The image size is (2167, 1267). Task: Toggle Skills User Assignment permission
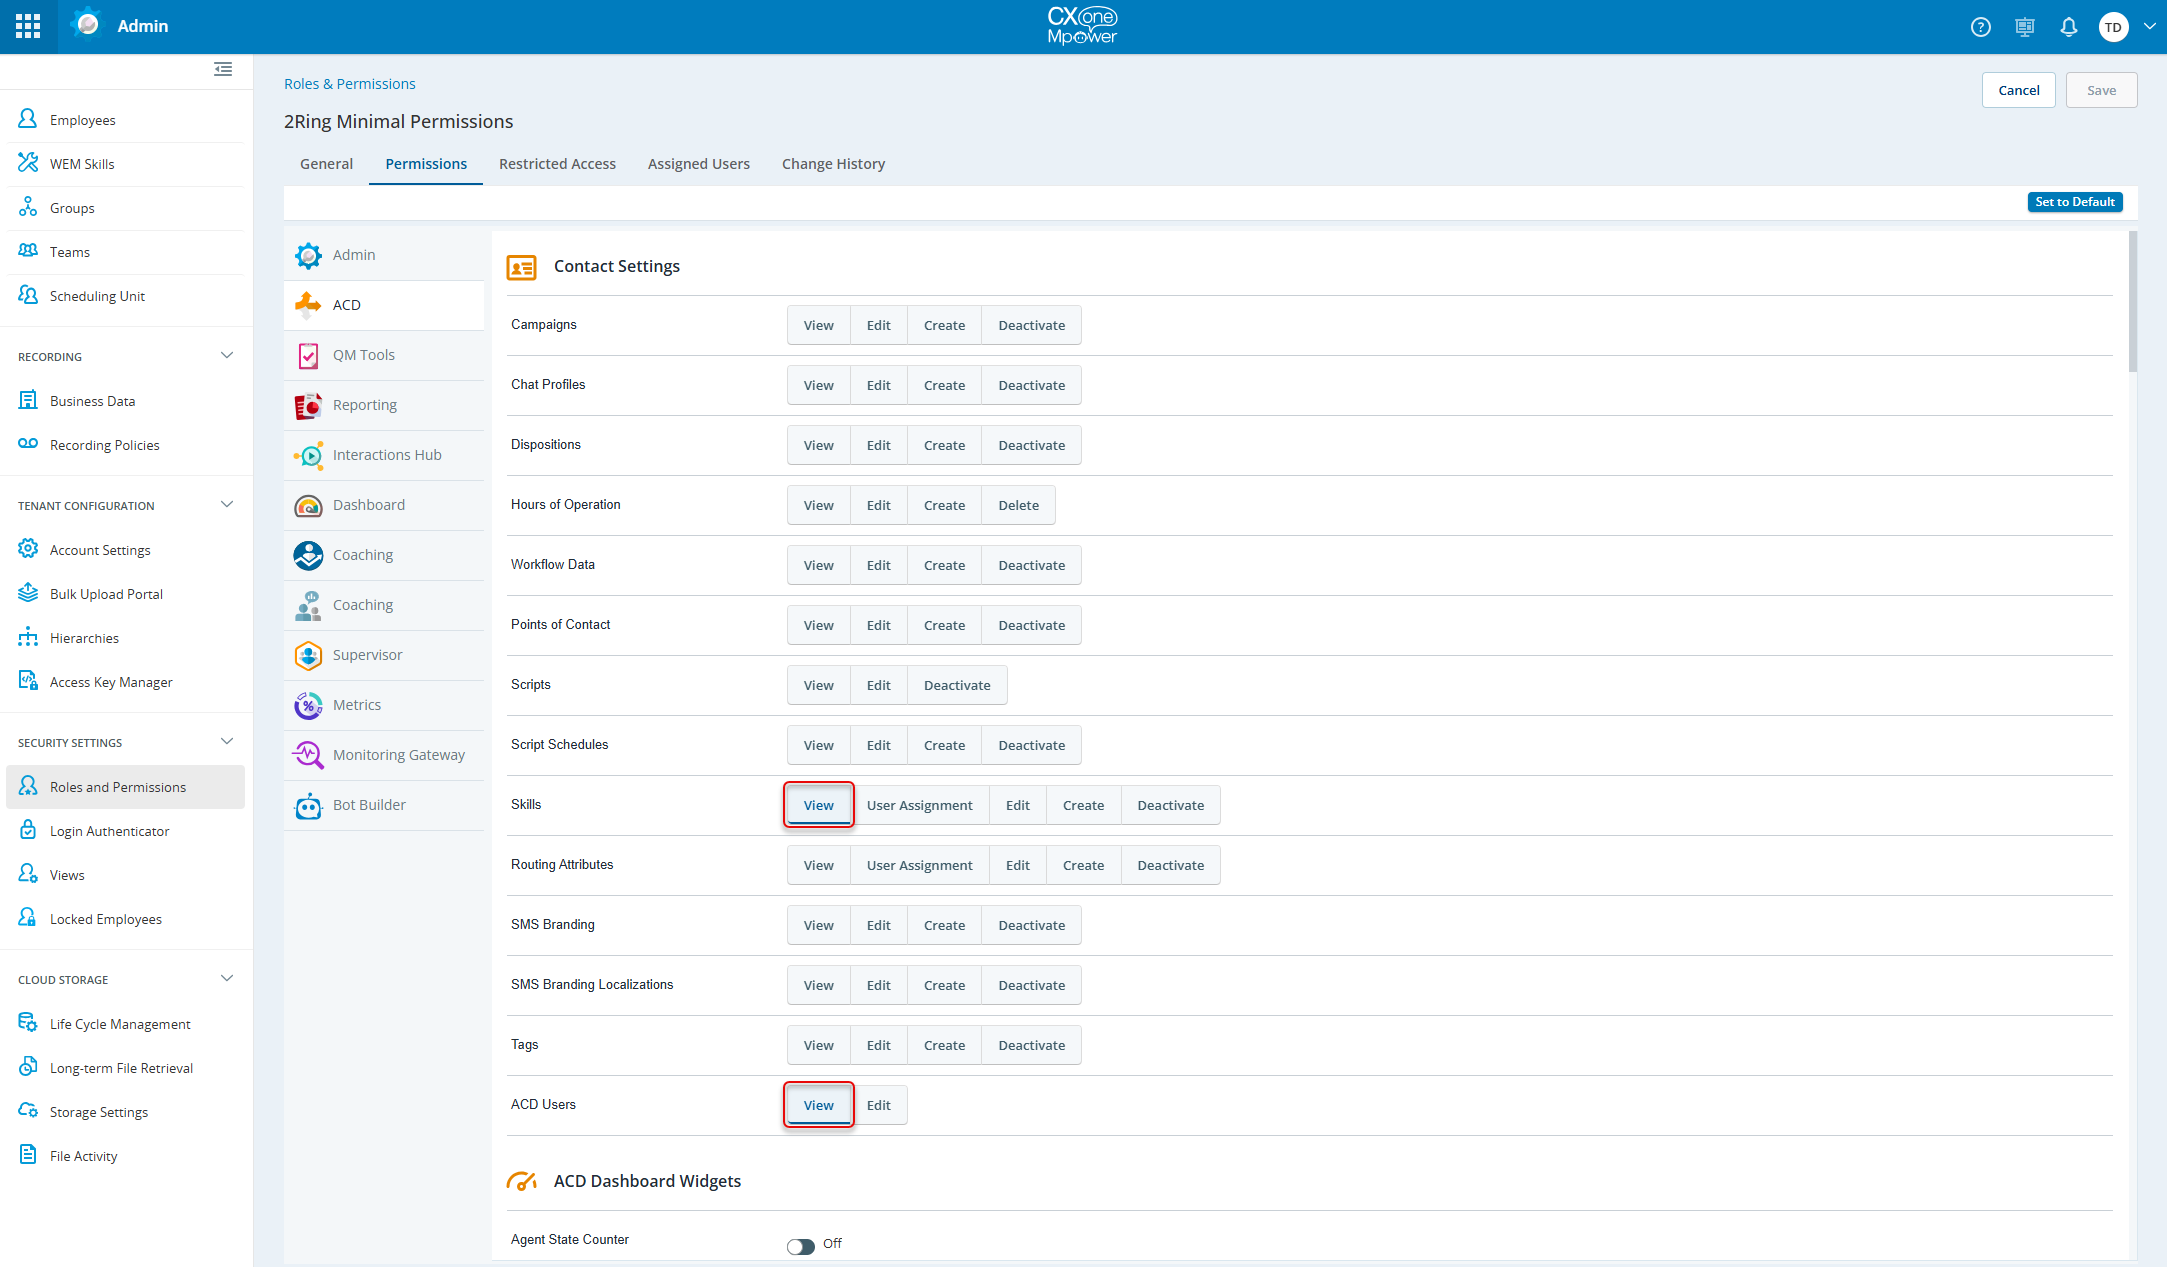(x=919, y=805)
